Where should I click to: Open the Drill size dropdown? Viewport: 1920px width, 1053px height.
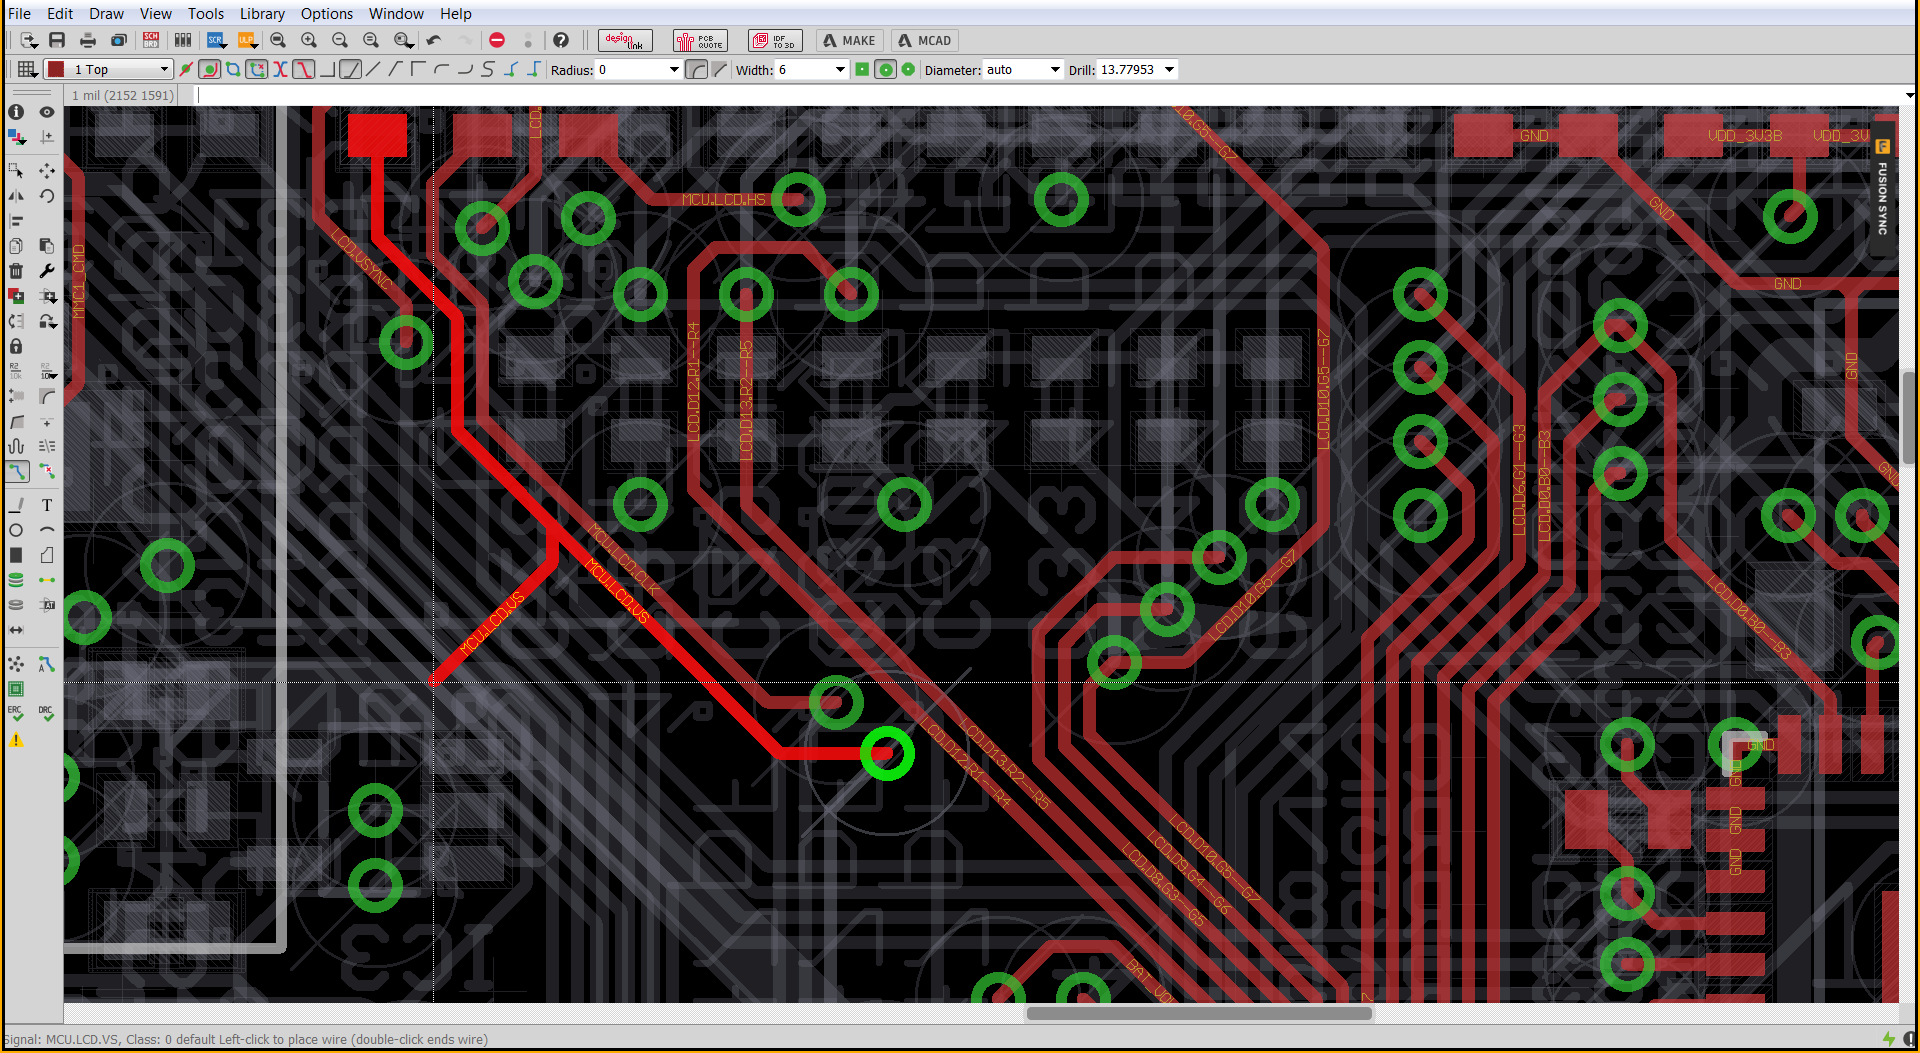point(1169,69)
